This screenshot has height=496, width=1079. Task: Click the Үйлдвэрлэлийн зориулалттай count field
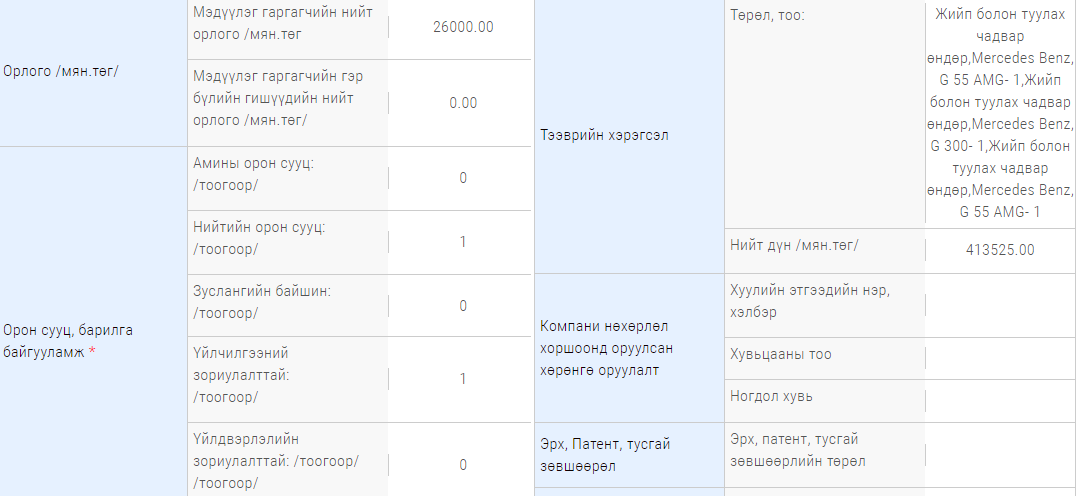463,465
